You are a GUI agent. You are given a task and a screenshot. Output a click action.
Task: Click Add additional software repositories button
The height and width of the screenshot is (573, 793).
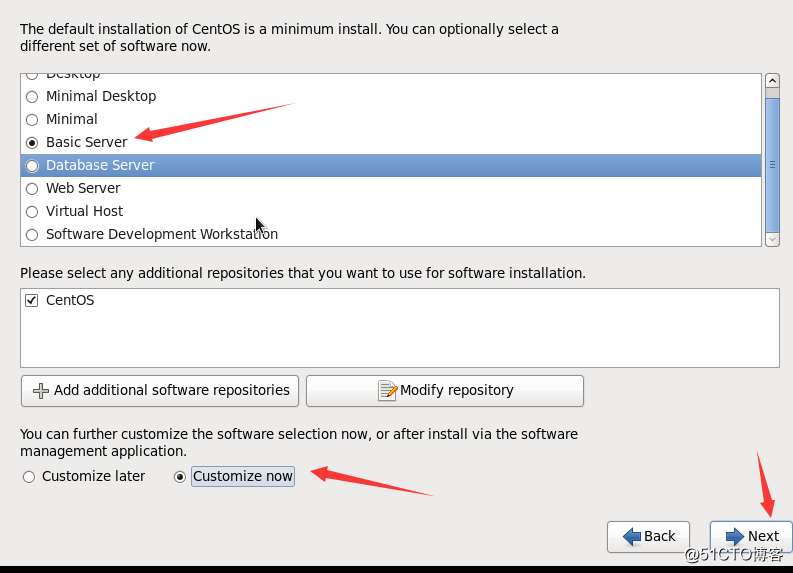click(x=160, y=390)
